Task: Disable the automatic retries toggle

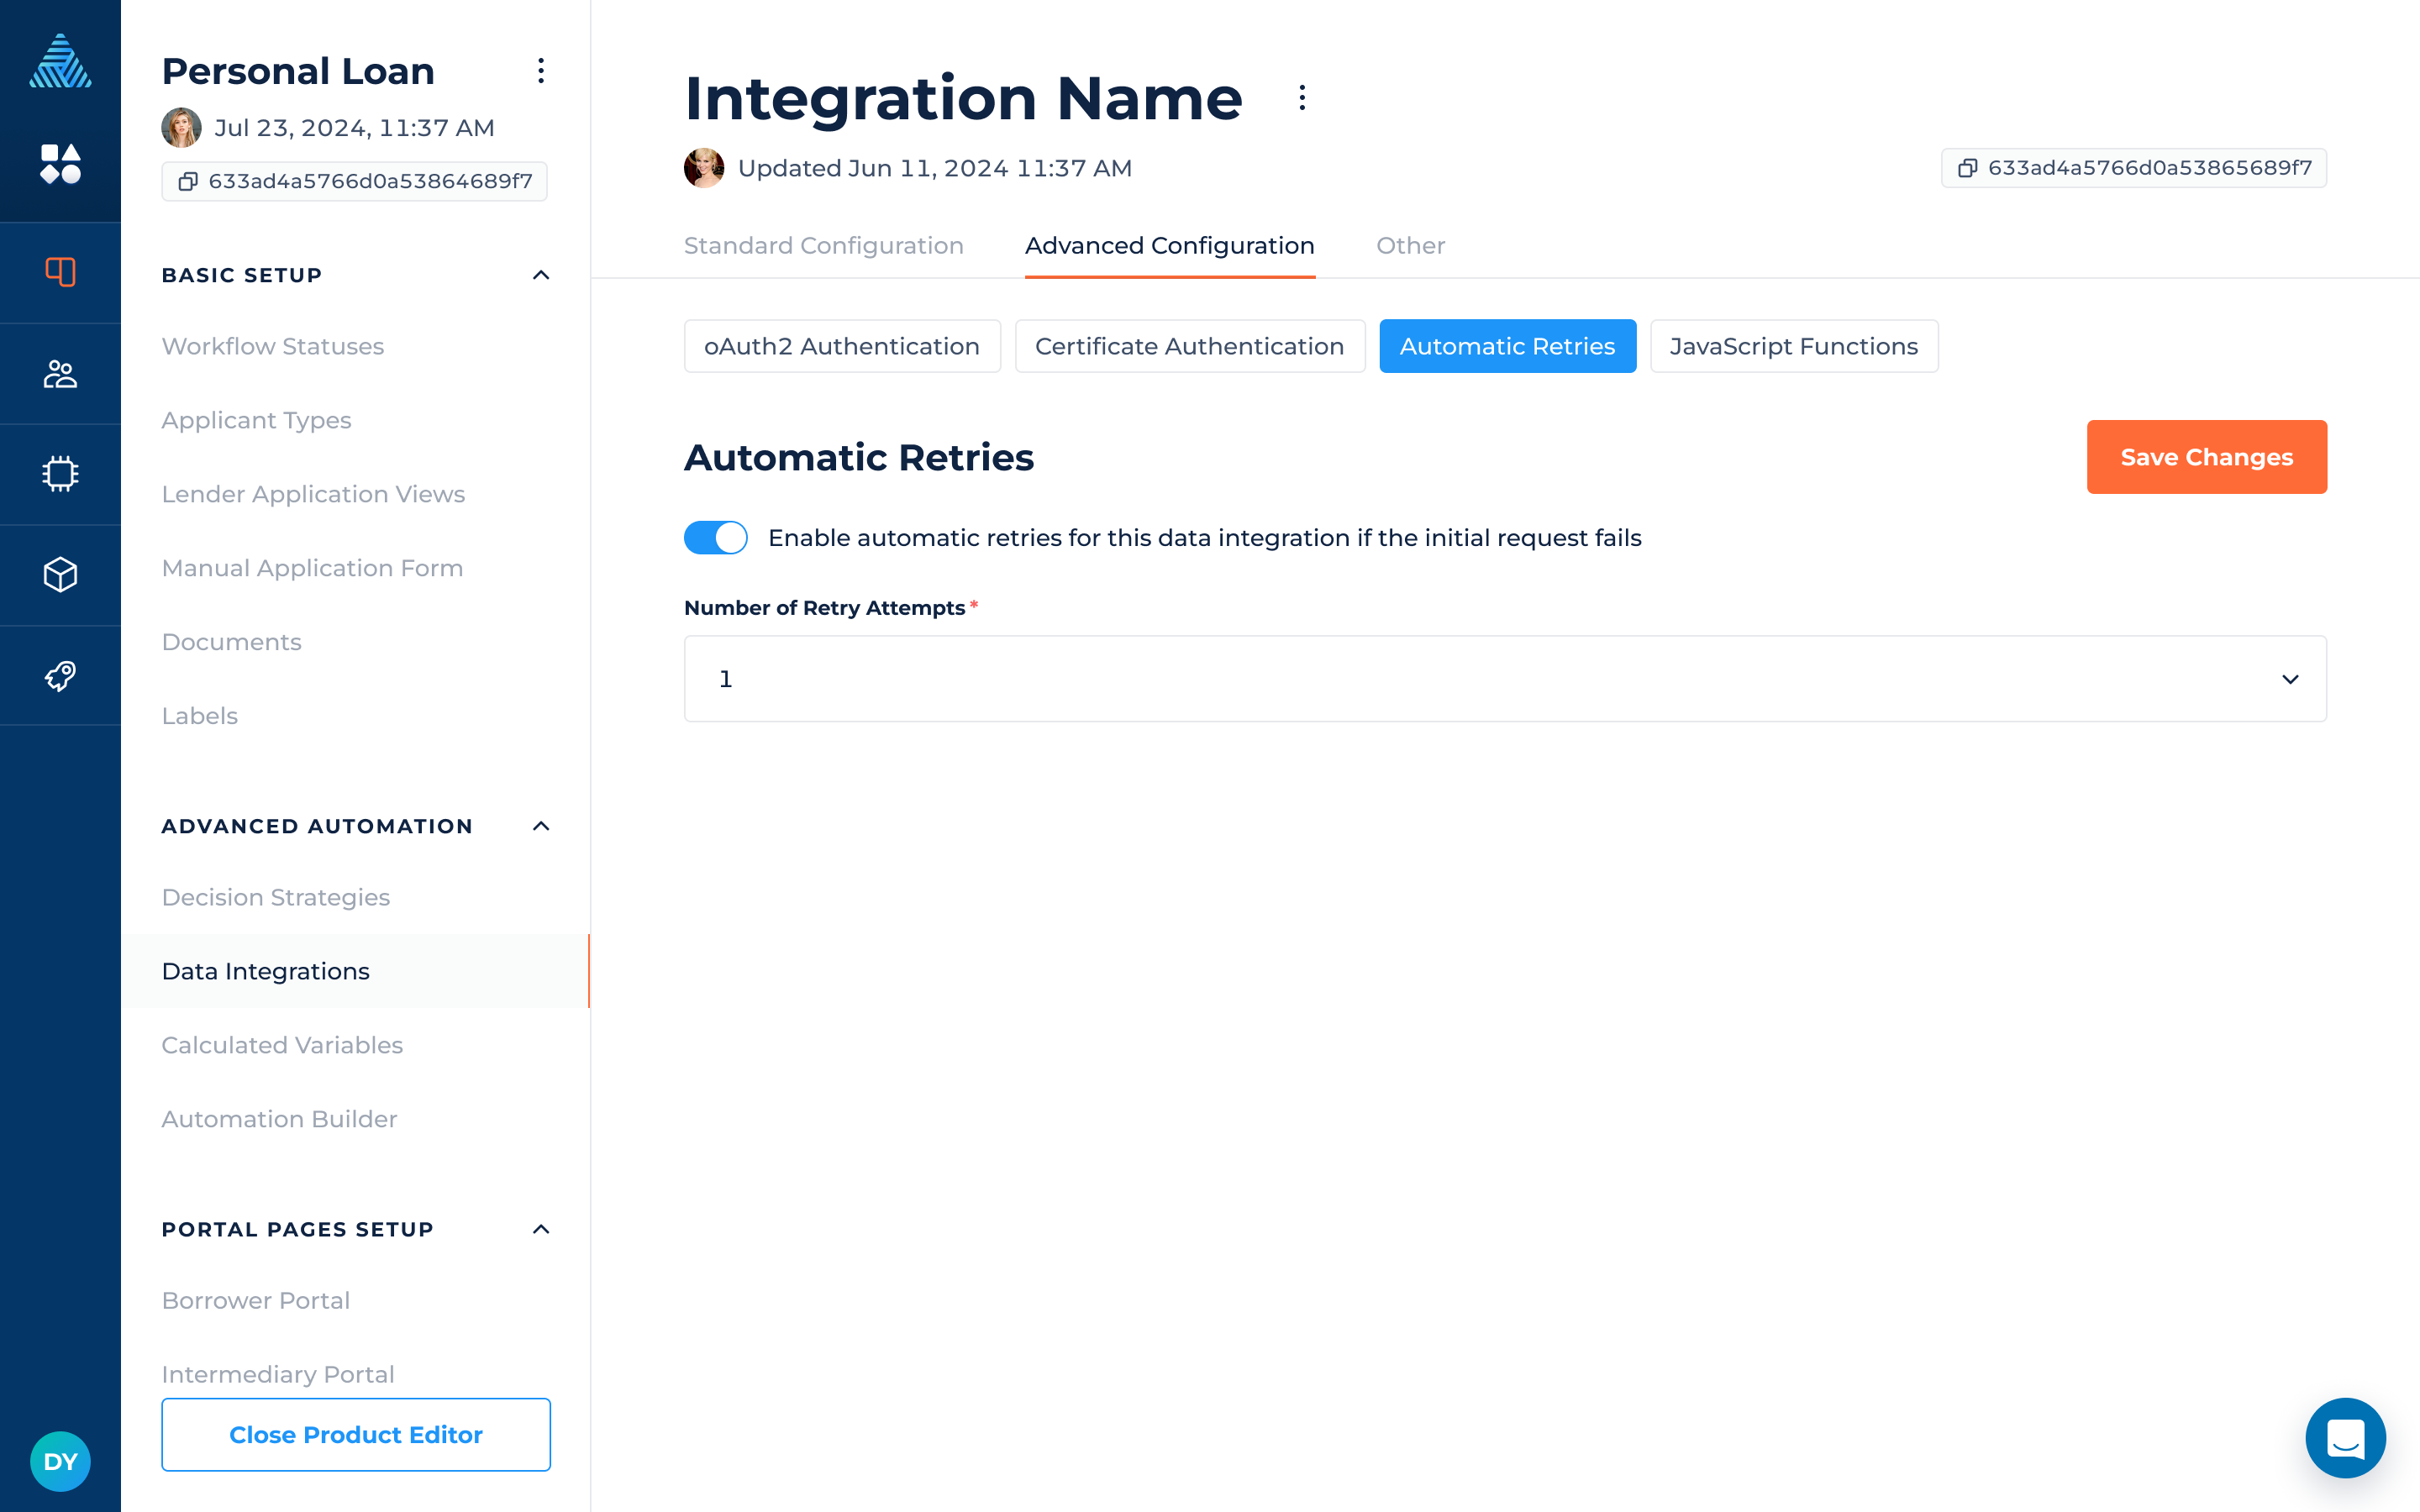Action: (715, 538)
